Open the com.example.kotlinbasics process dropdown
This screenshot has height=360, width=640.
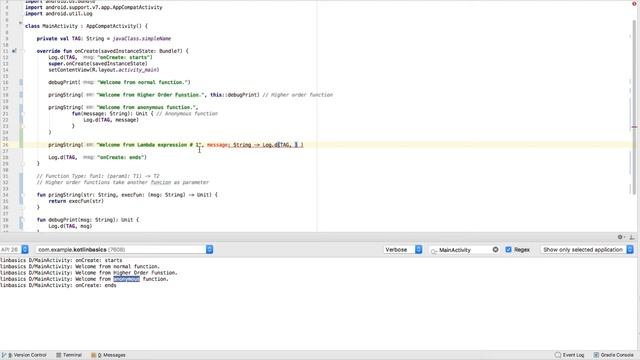coord(124,249)
